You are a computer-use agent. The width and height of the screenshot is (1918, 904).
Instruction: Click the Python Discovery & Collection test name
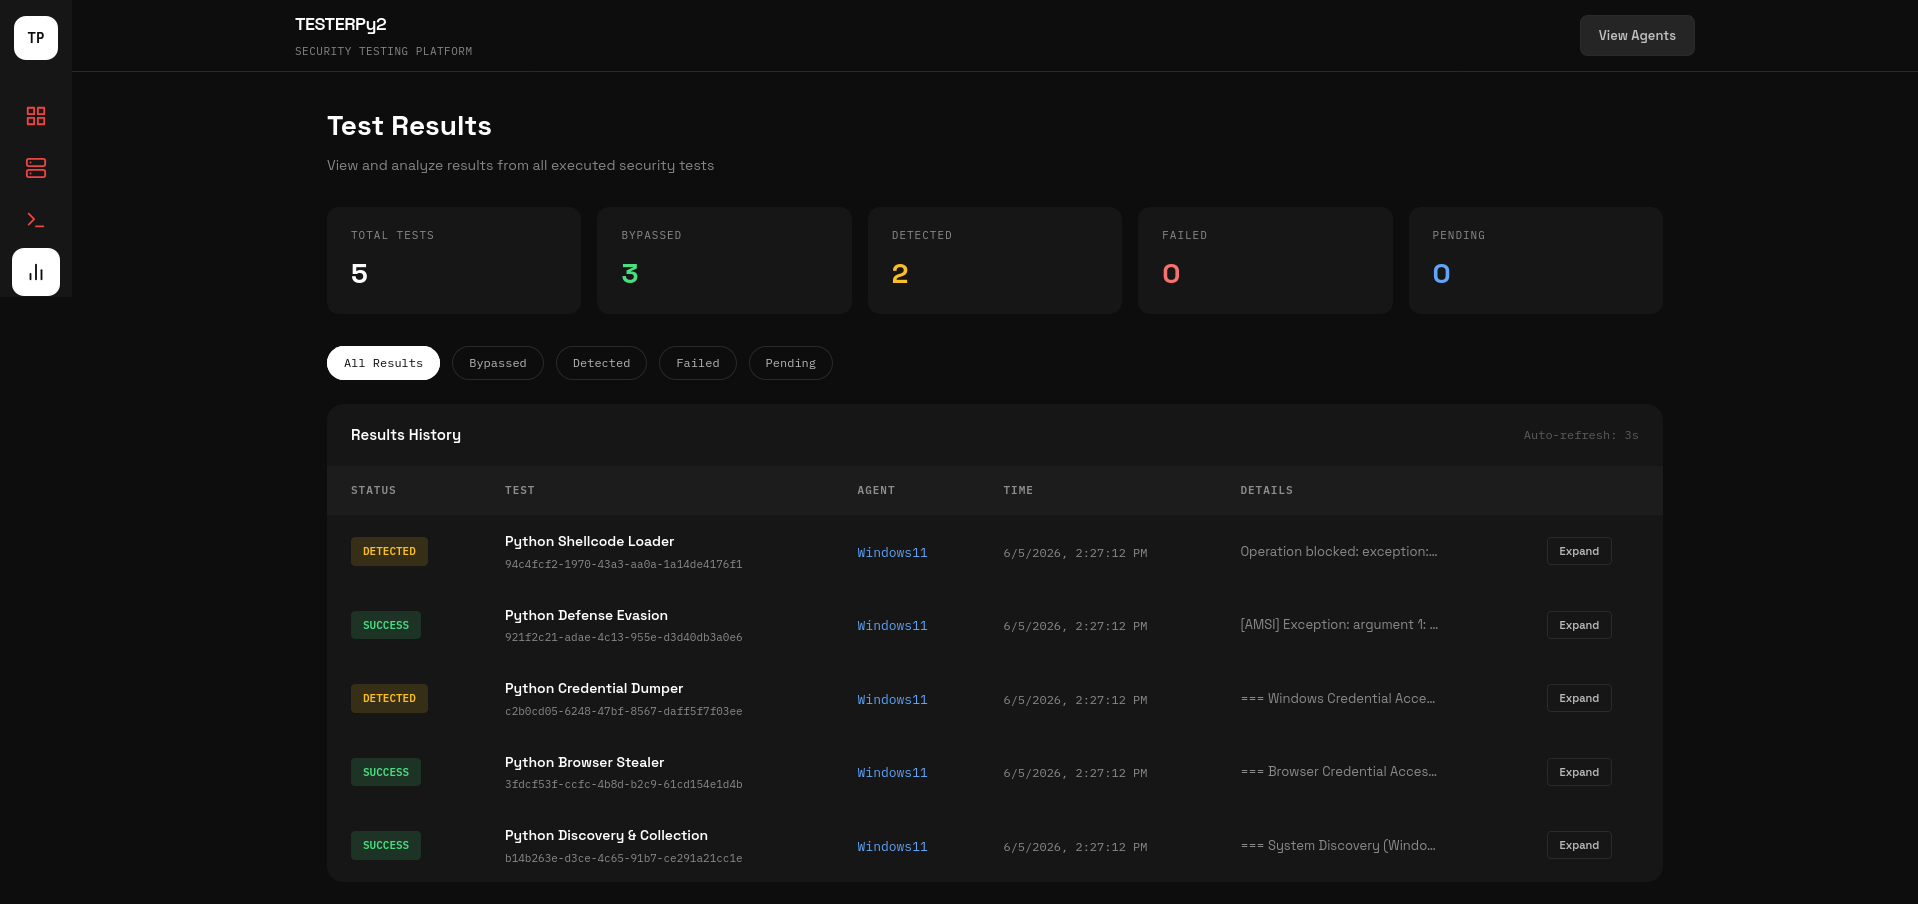point(606,835)
